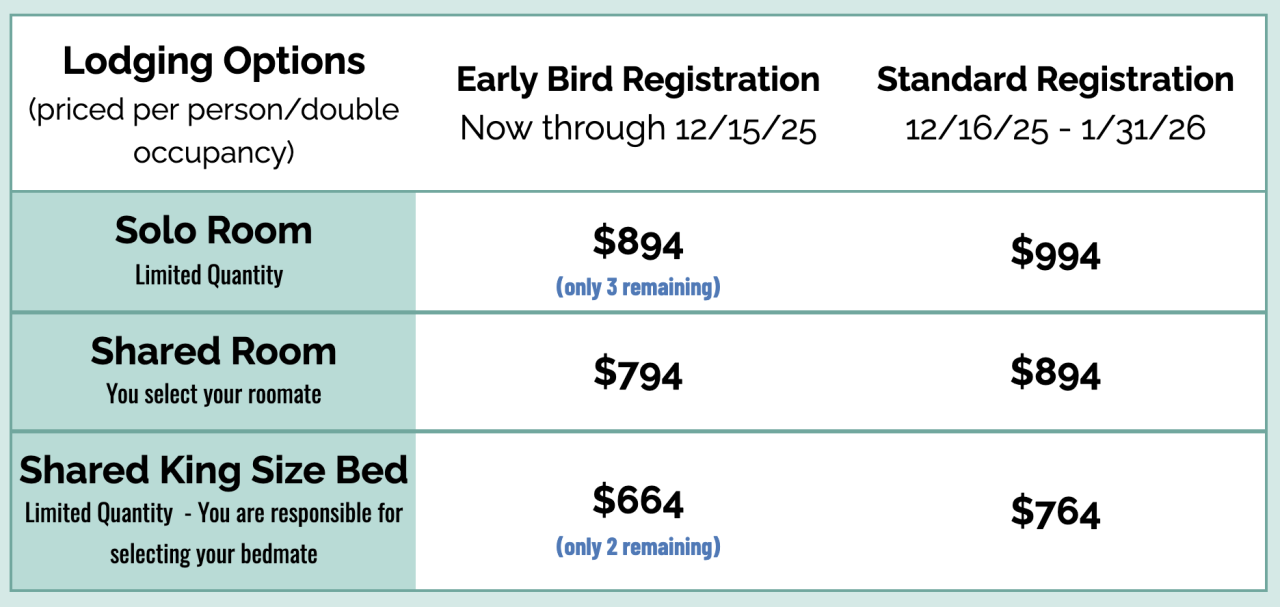The height and width of the screenshot is (607, 1280).
Task: Click the only 3 remaining notice
Action: coord(638,287)
